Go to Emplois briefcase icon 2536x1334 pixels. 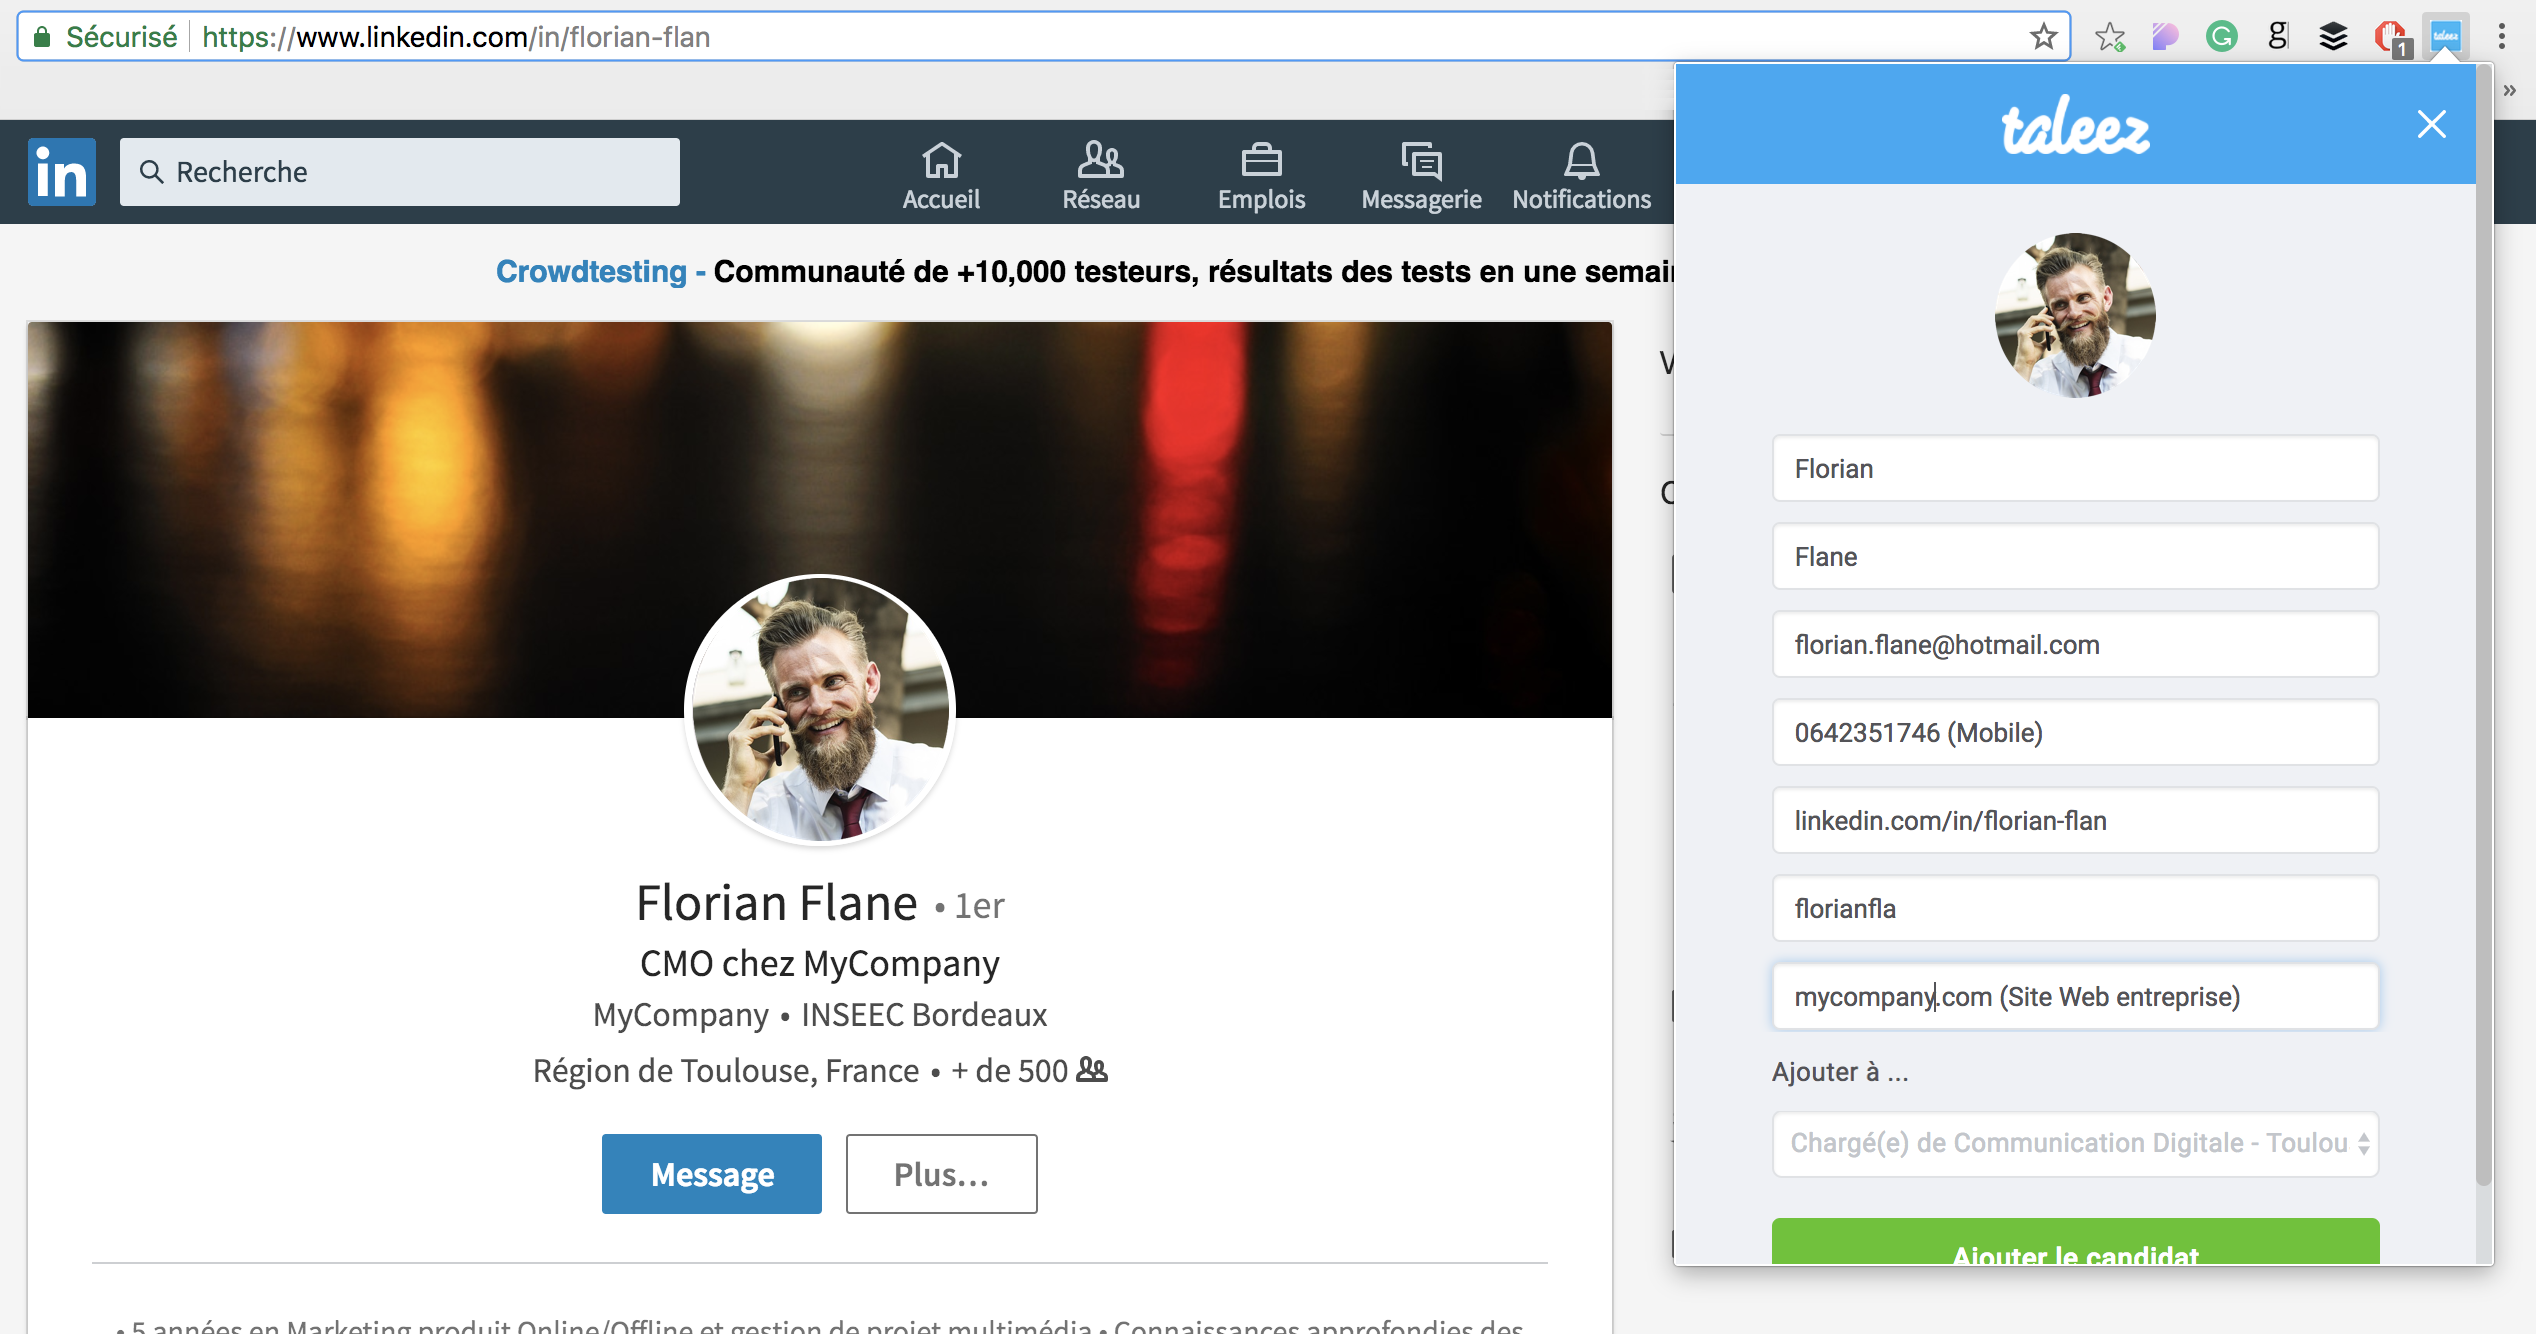(x=1261, y=174)
